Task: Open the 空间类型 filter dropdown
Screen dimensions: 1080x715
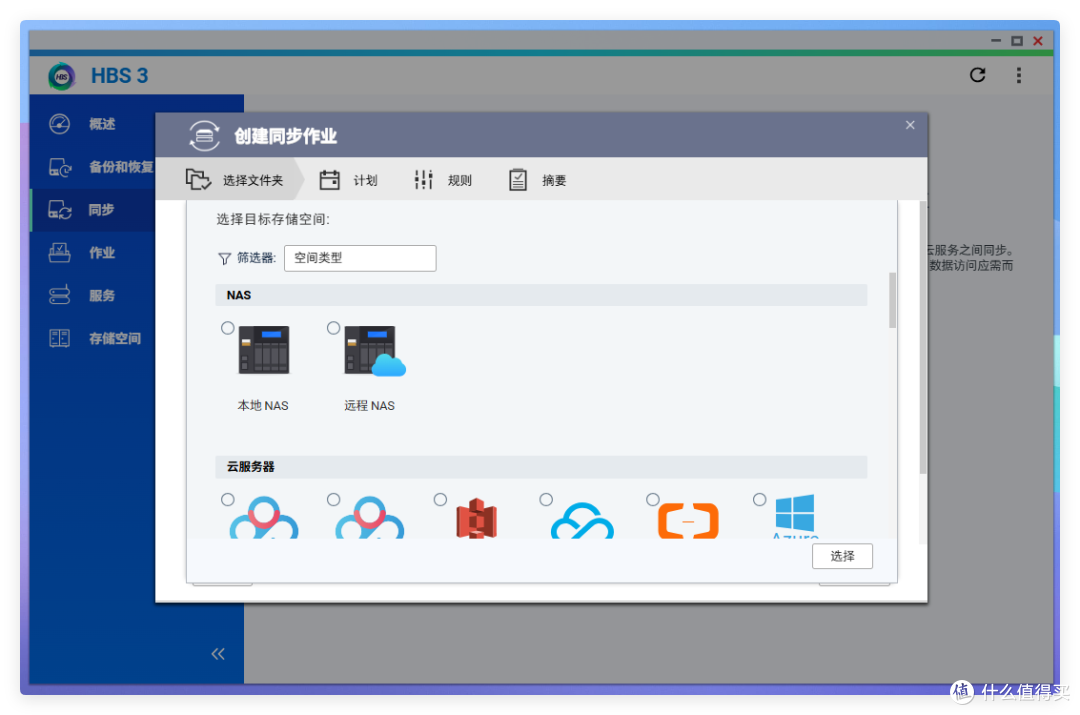Action: click(x=360, y=258)
